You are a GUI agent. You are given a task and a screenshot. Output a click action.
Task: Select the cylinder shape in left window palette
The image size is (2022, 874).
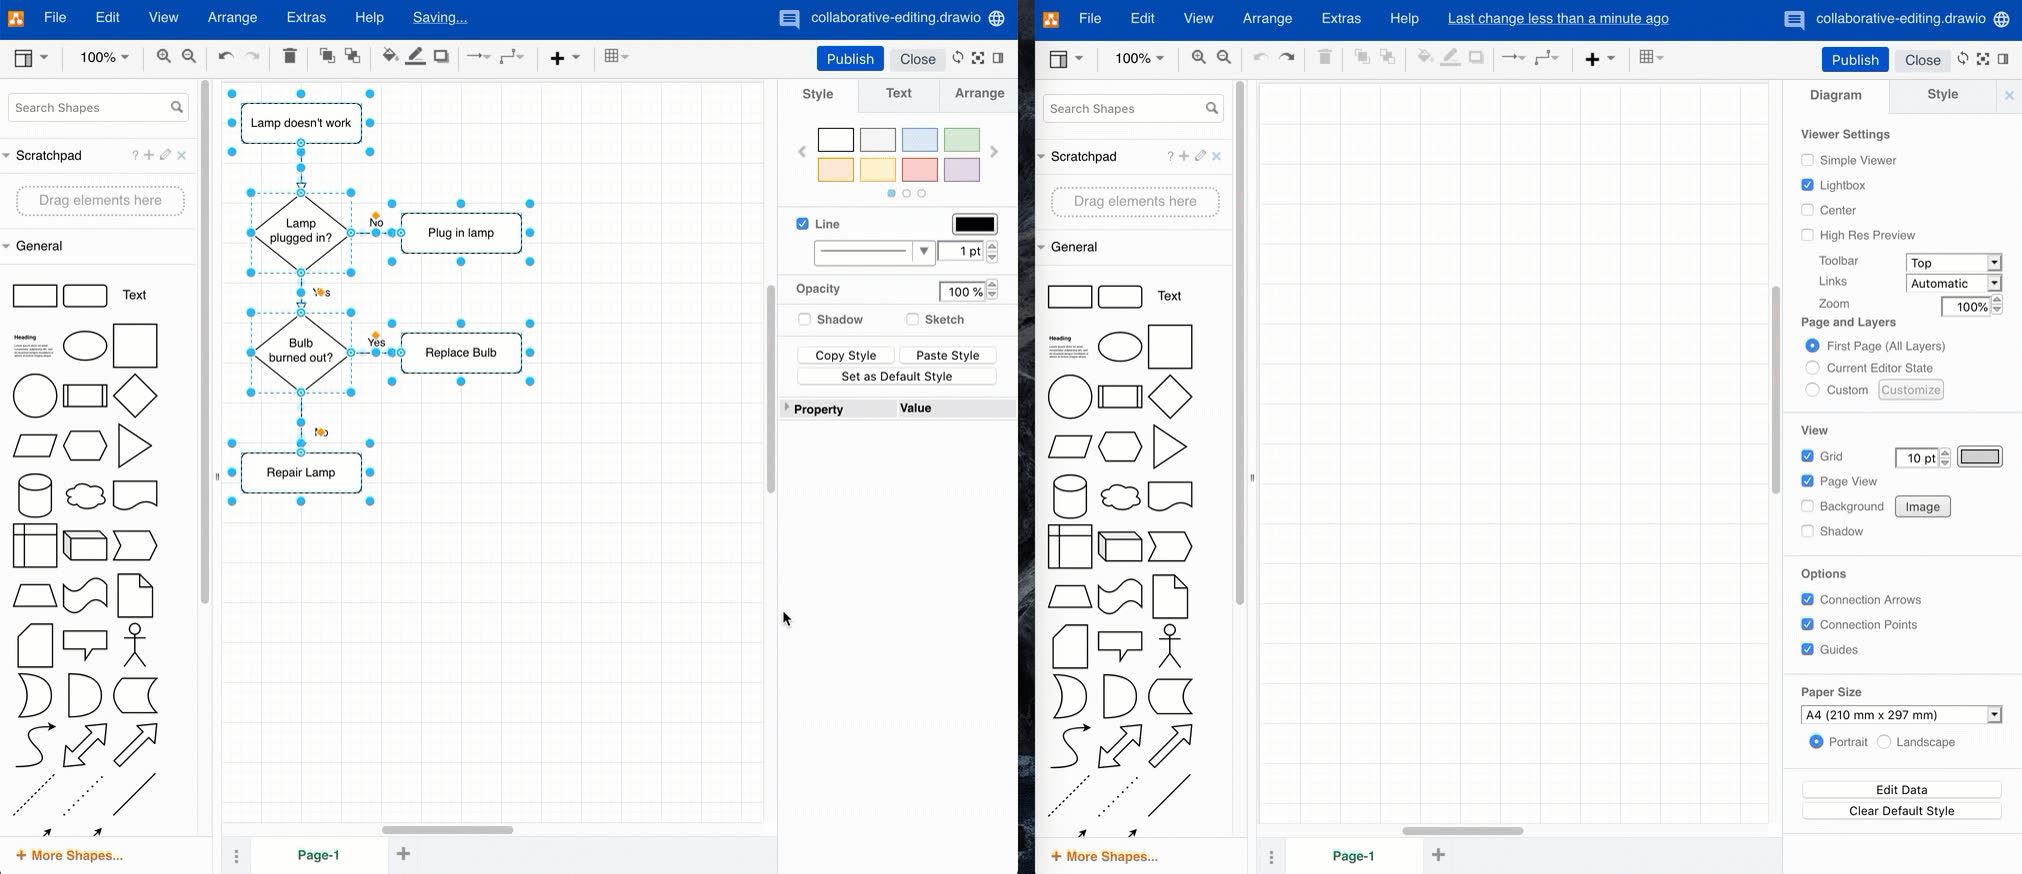35,496
